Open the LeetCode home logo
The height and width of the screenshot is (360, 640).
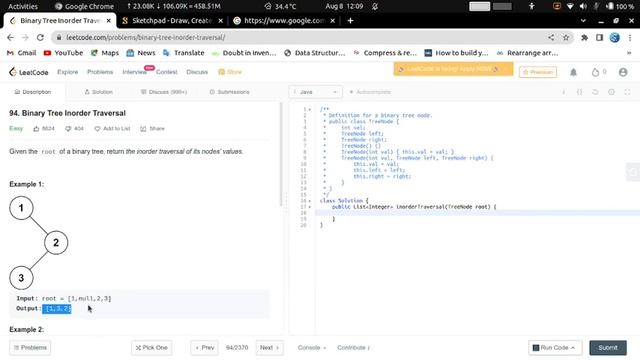click(29, 72)
